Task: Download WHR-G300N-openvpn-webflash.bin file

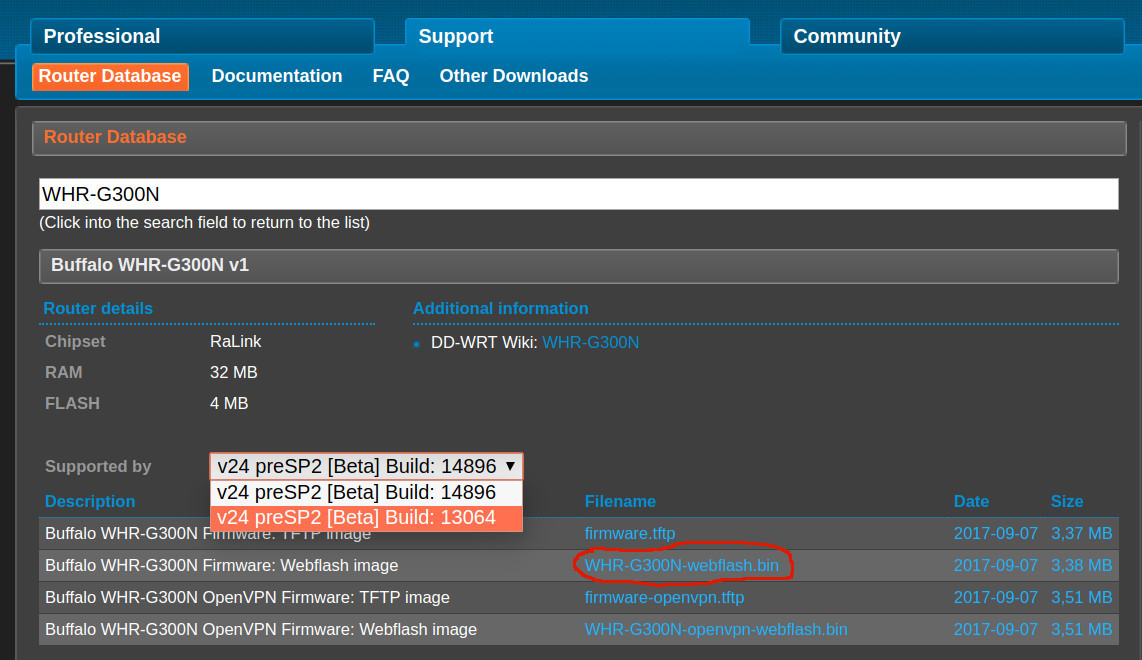Action: click(716, 629)
